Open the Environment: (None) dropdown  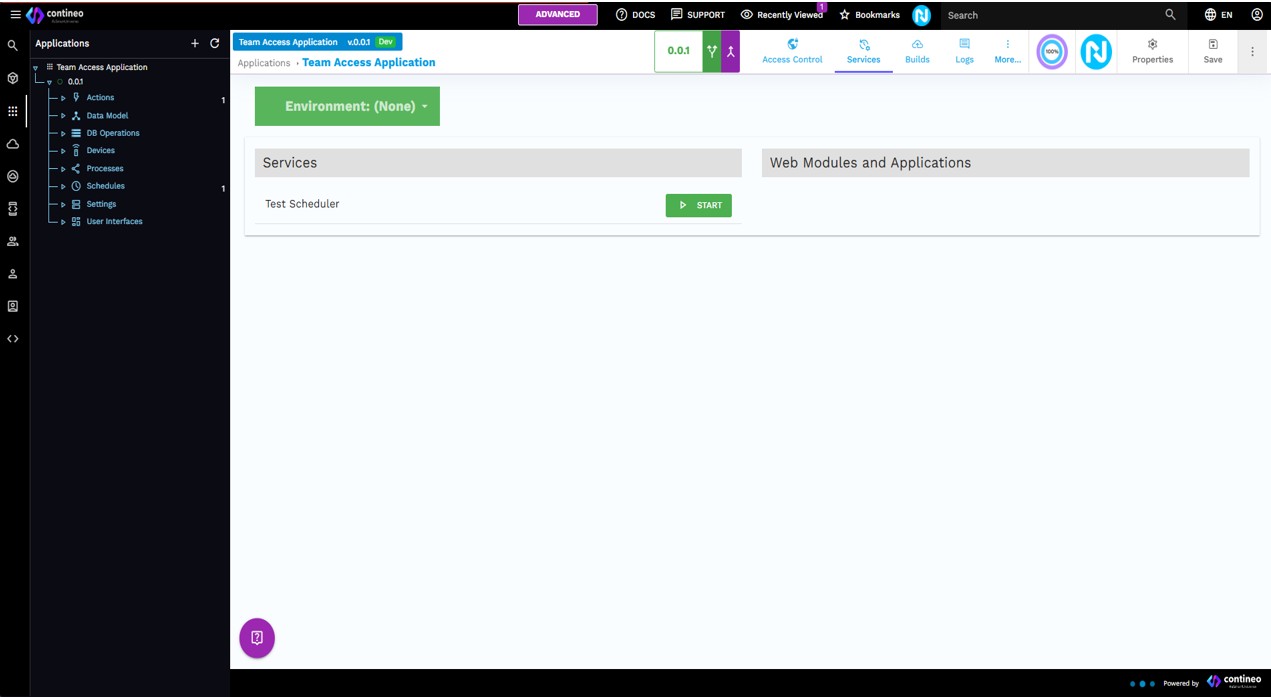pyautogui.click(x=347, y=106)
